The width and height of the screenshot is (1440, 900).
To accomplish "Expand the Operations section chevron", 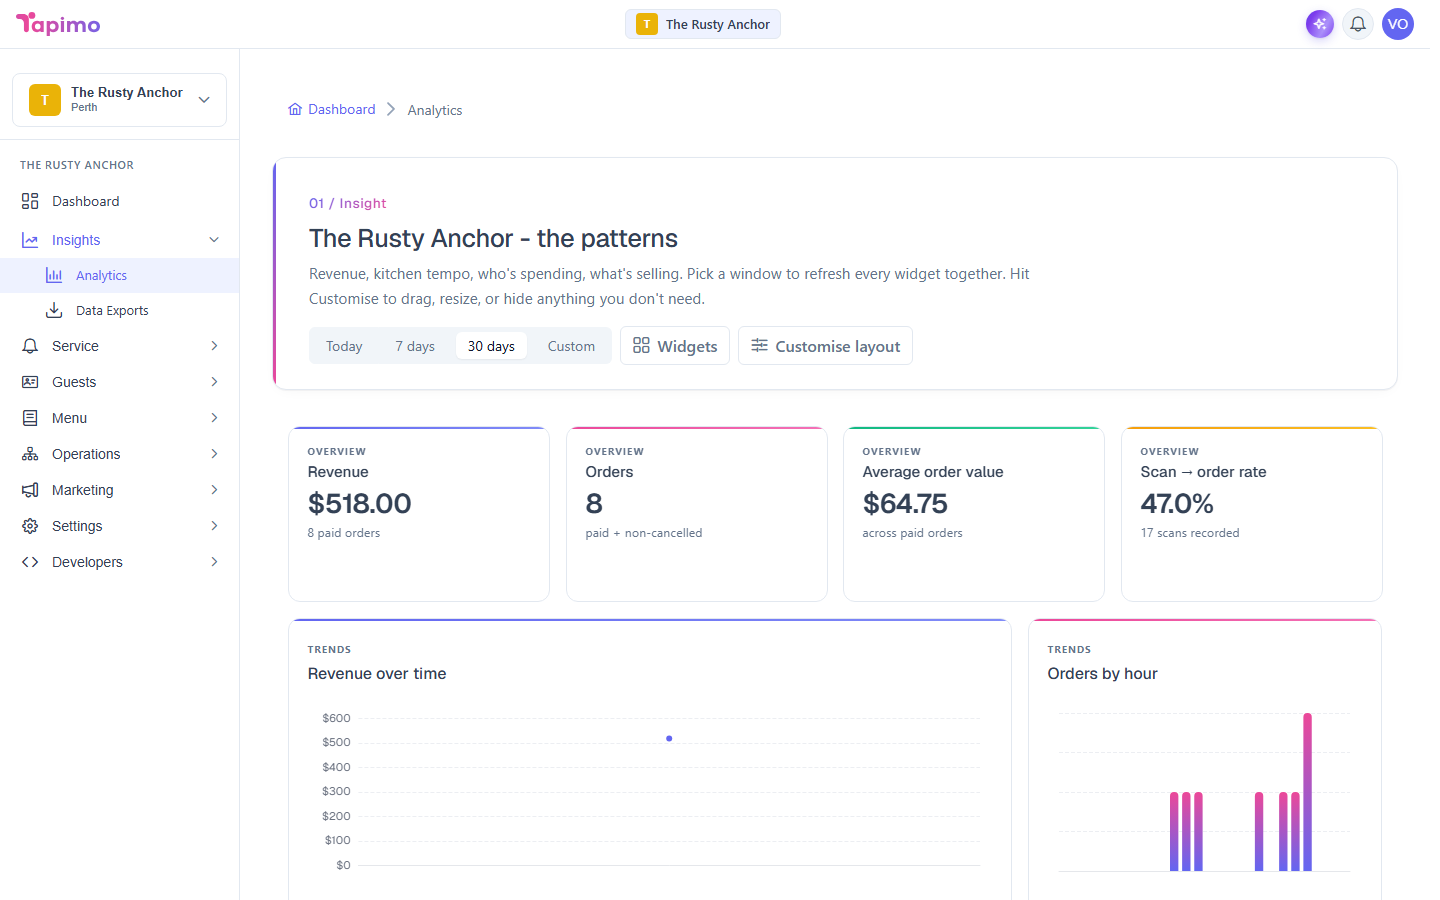I will [x=214, y=454].
